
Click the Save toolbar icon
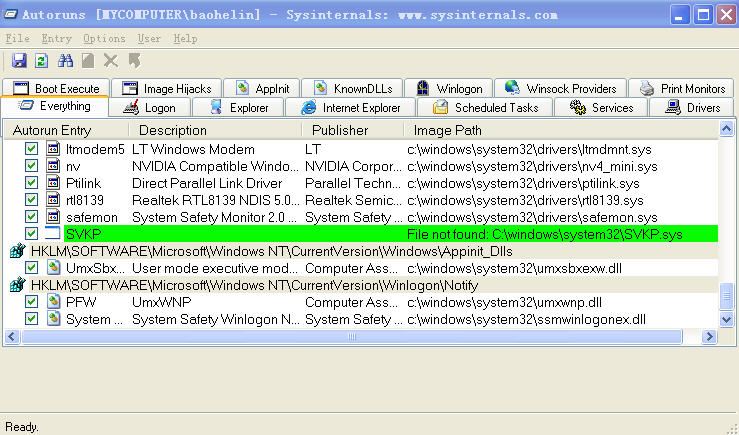click(19, 60)
